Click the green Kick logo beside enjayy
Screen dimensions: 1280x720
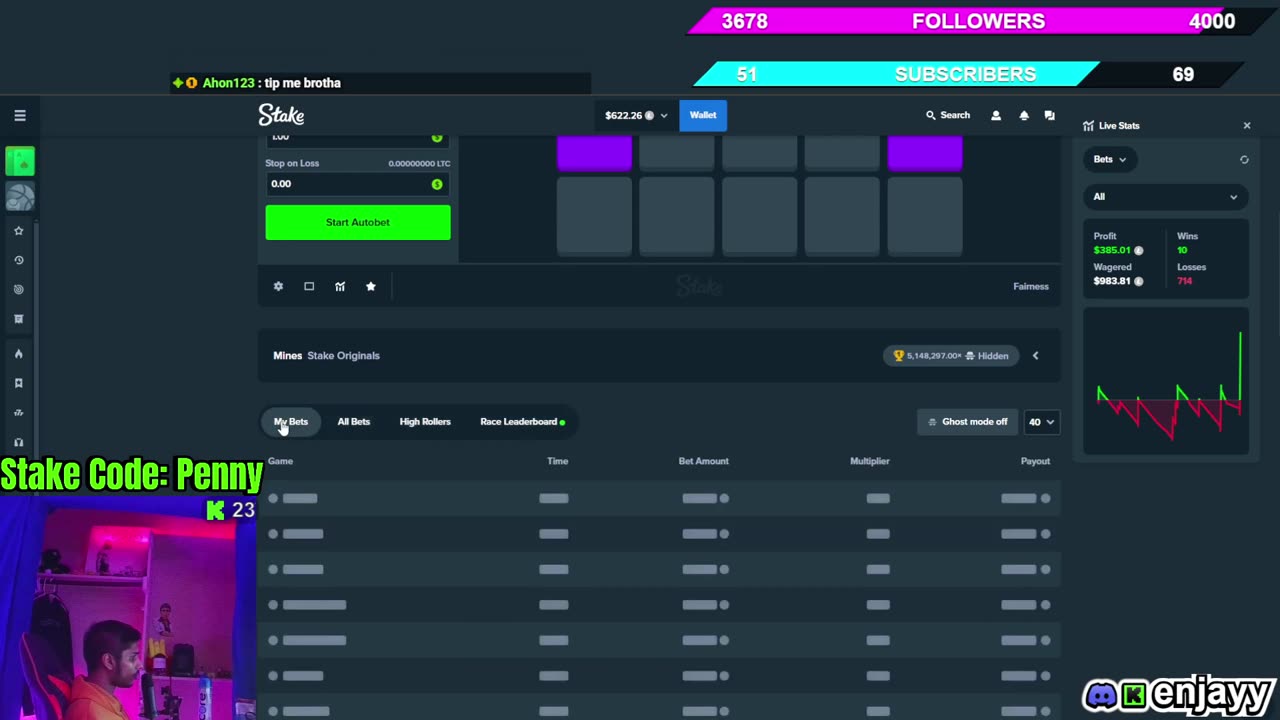(1134, 694)
